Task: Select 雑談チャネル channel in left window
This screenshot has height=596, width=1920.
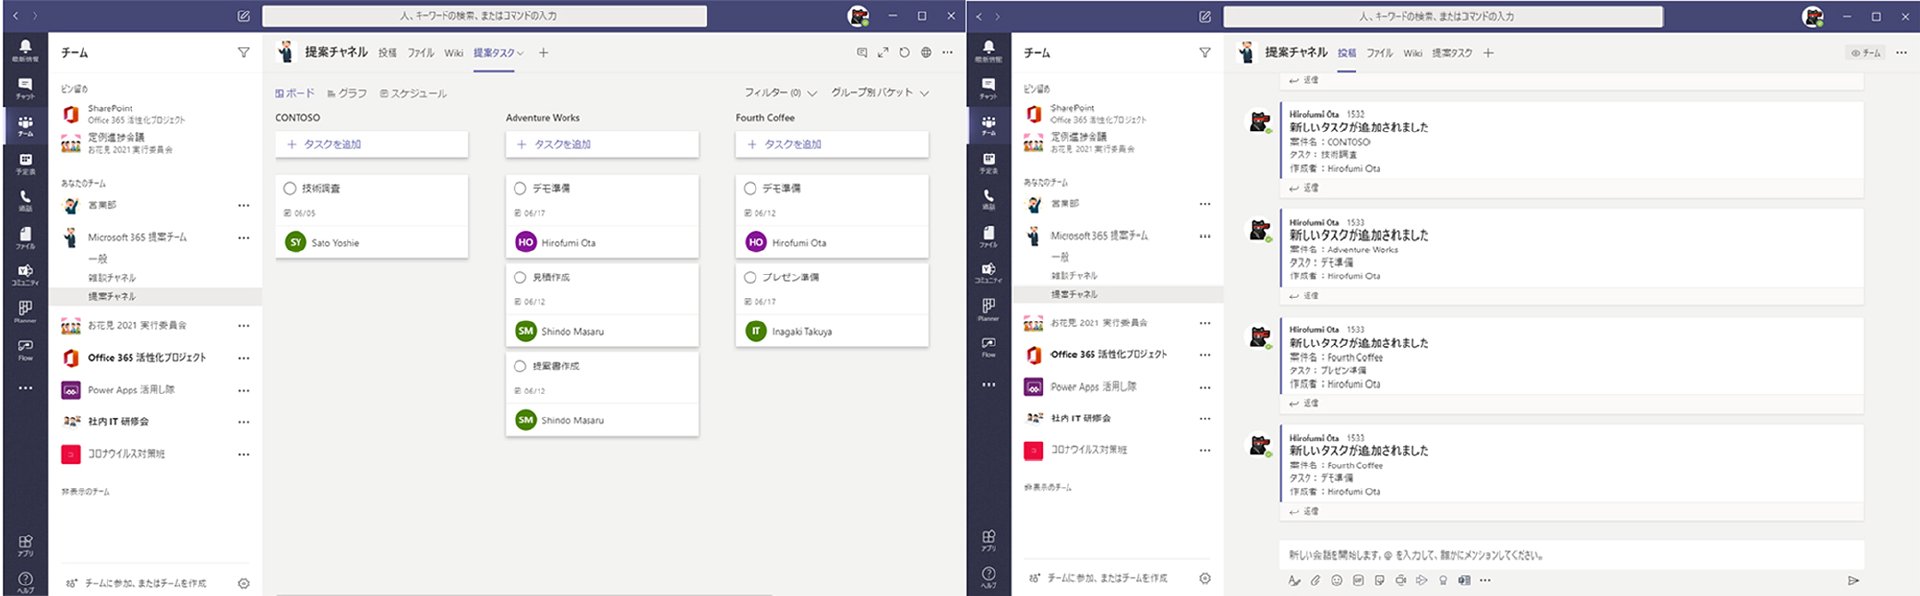Action: tap(112, 278)
